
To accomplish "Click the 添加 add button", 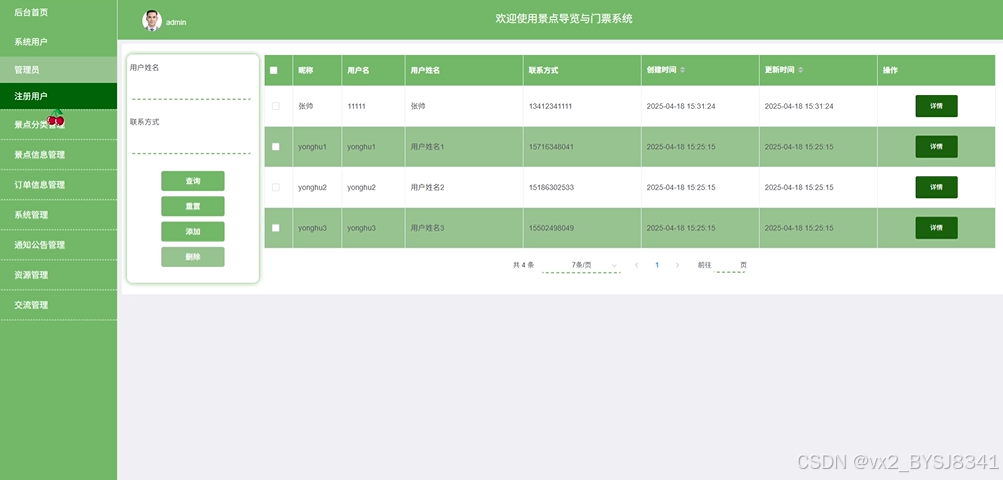I will (193, 232).
